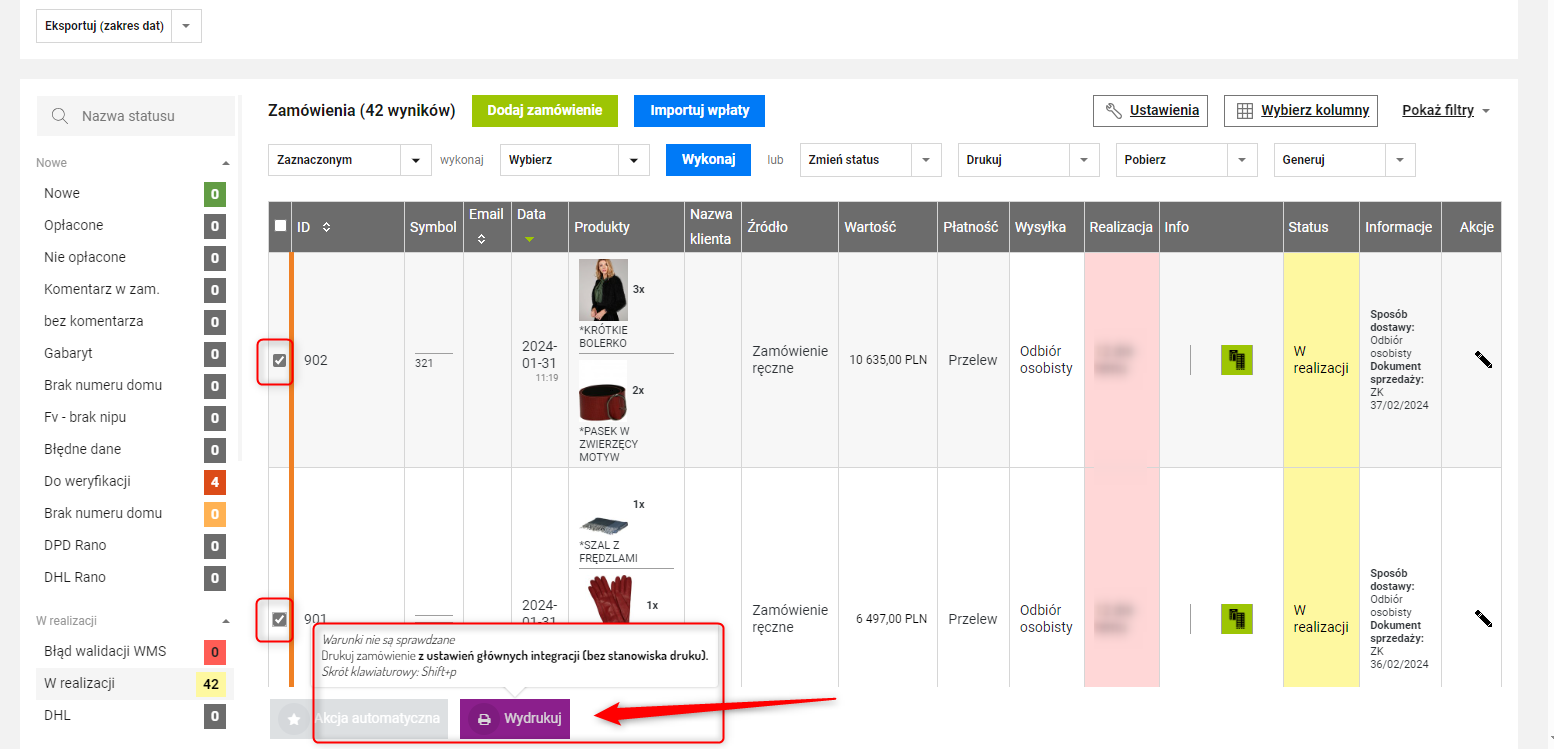The height and width of the screenshot is (749, 1554).
Task: Click the blue Wykonaj button
Action: 709,159
